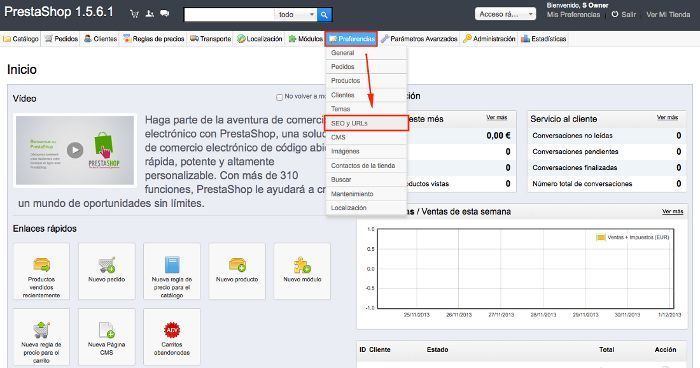Click the speech bubble messages icon in header

click(x=165, y=14)
